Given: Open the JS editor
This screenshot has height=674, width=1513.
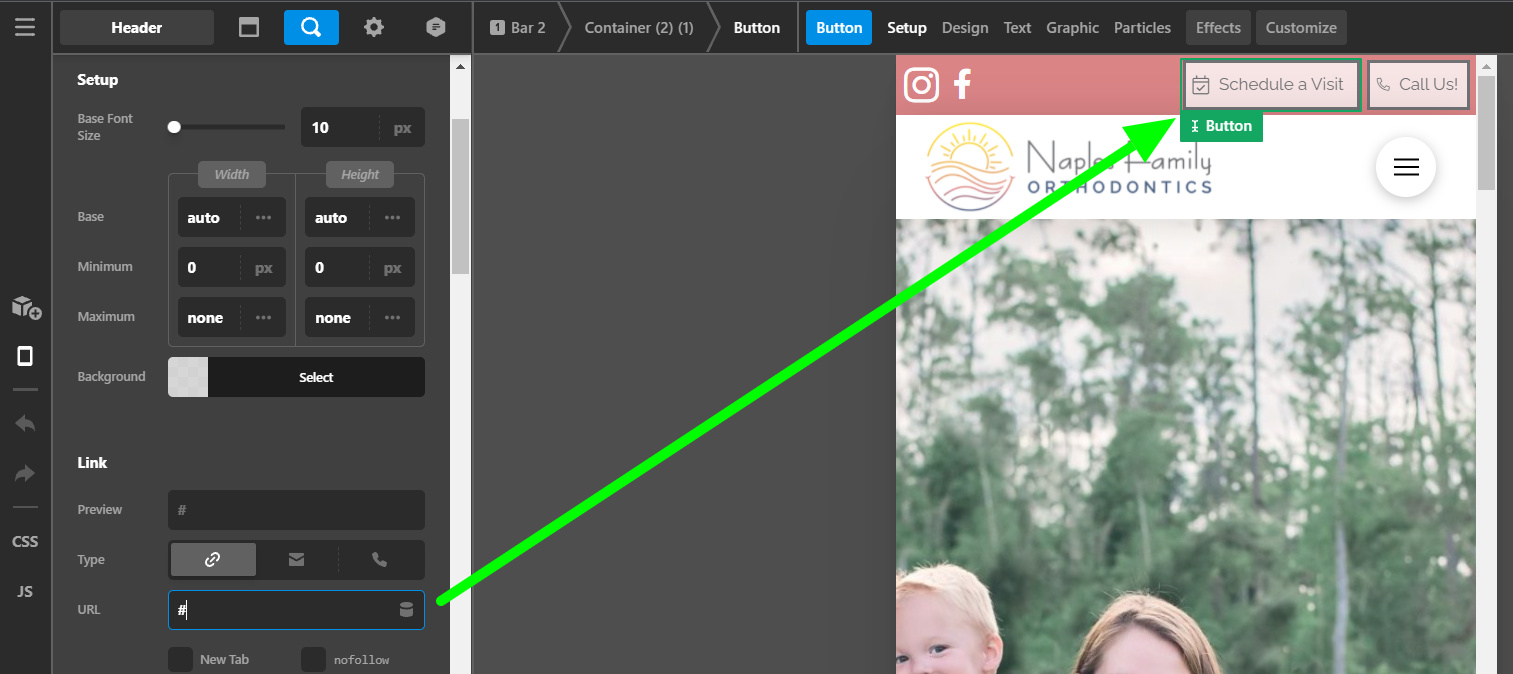Looking at the screenshot, I should (x=25, y=592).
